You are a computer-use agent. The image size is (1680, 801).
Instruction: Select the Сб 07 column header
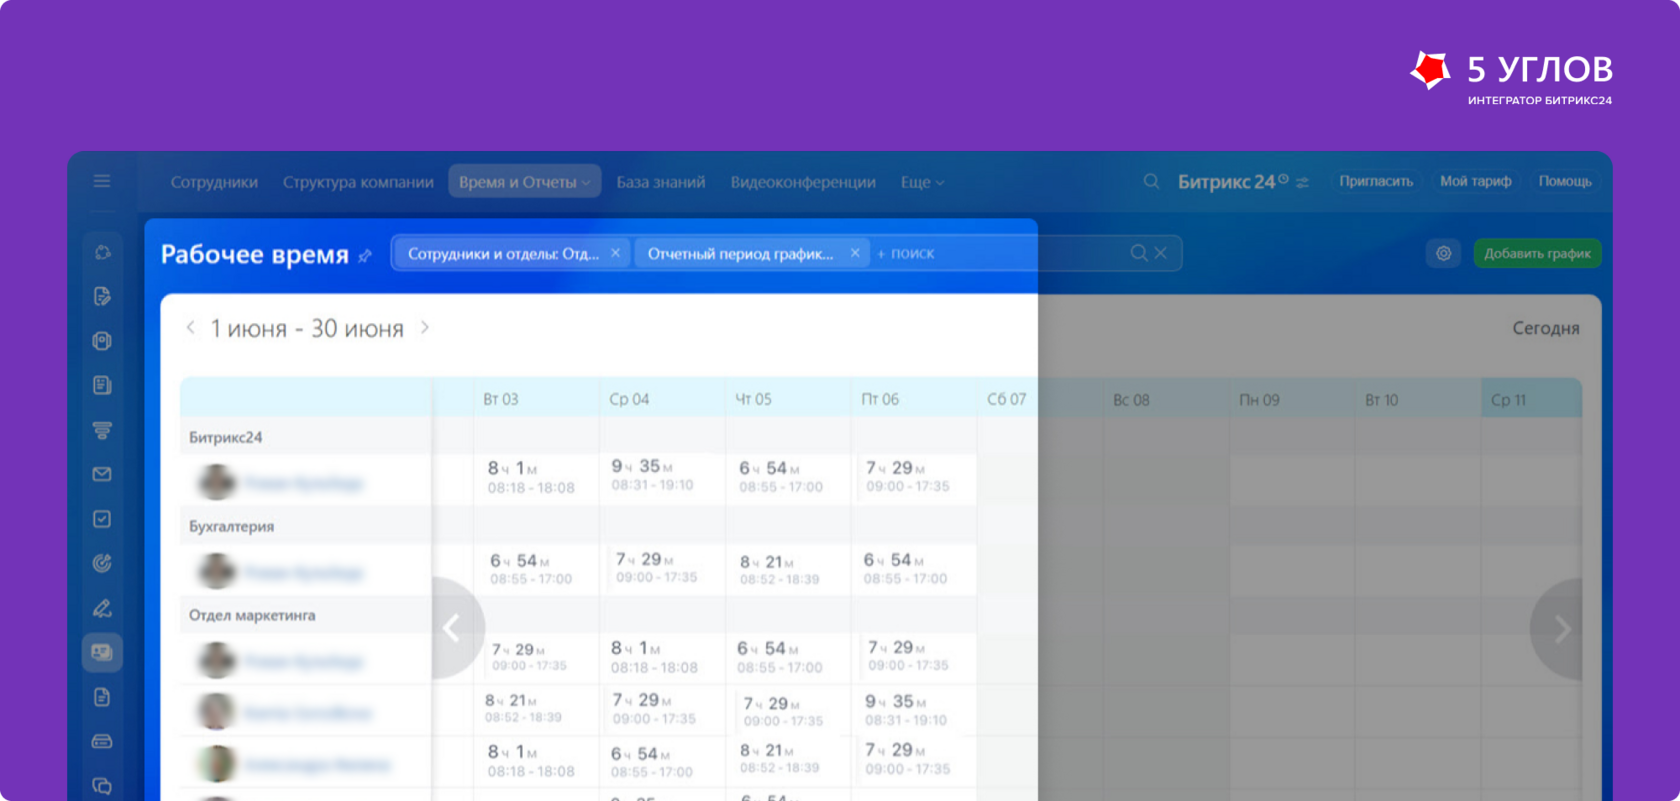[1006, 399]
